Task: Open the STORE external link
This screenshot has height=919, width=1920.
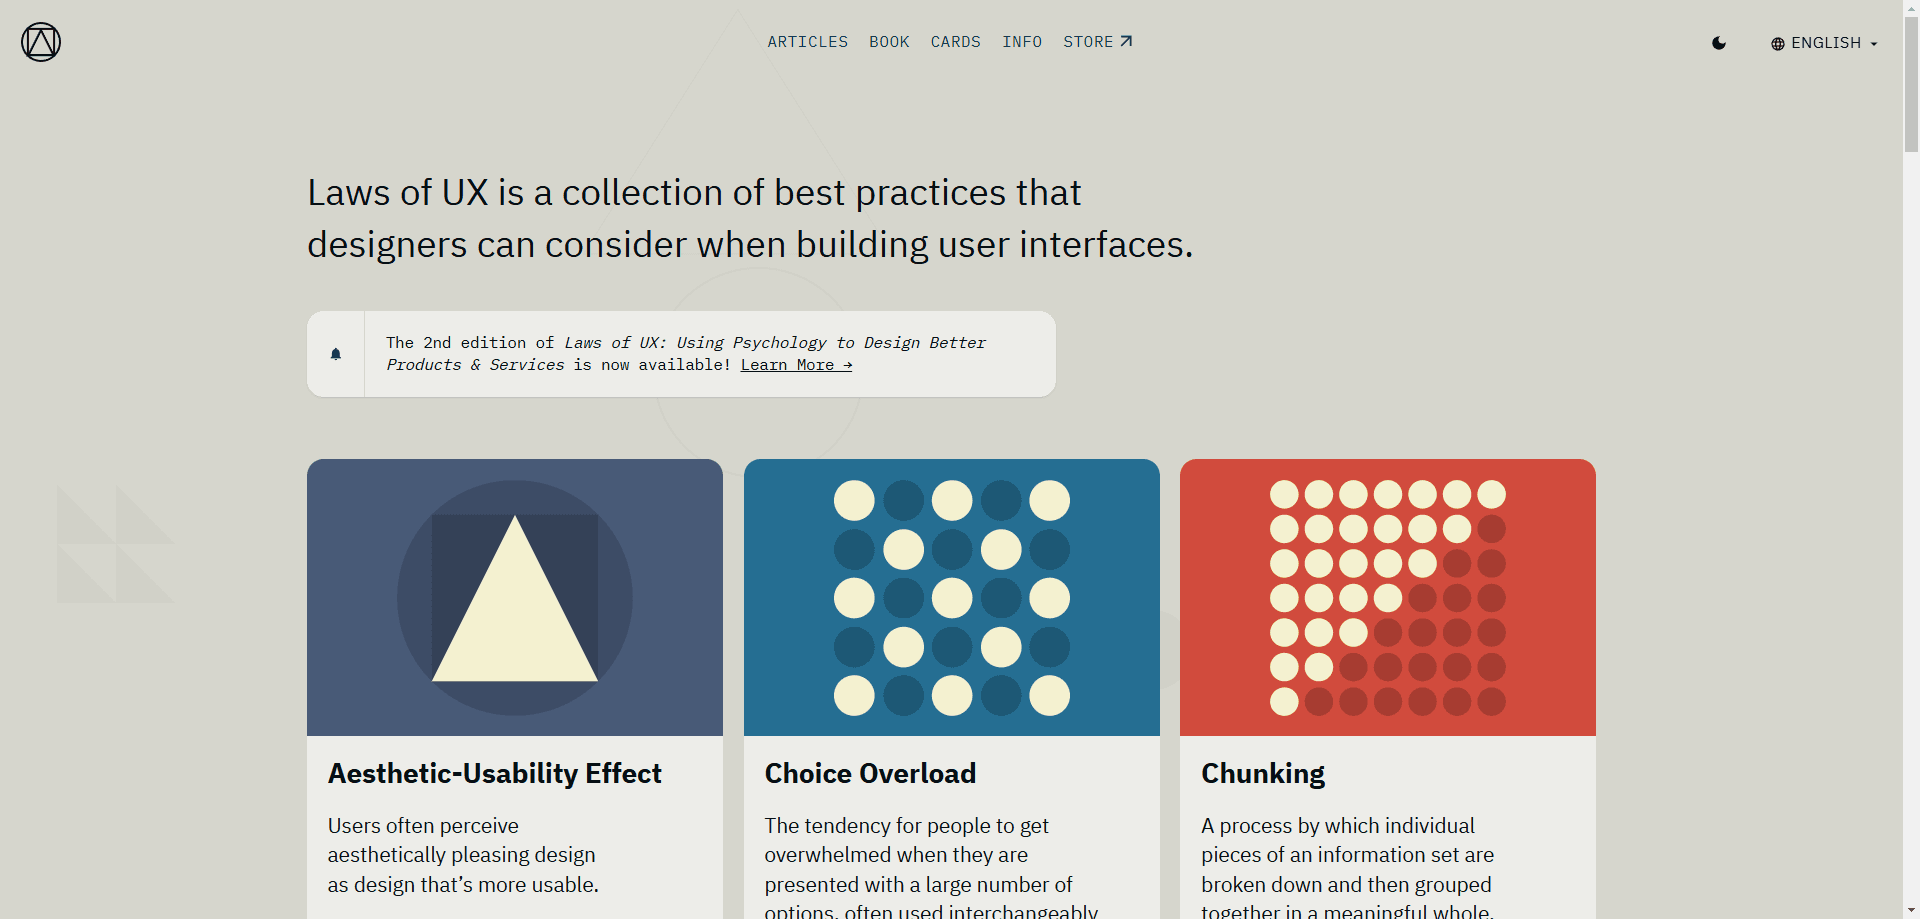Action: point(1097,42)
